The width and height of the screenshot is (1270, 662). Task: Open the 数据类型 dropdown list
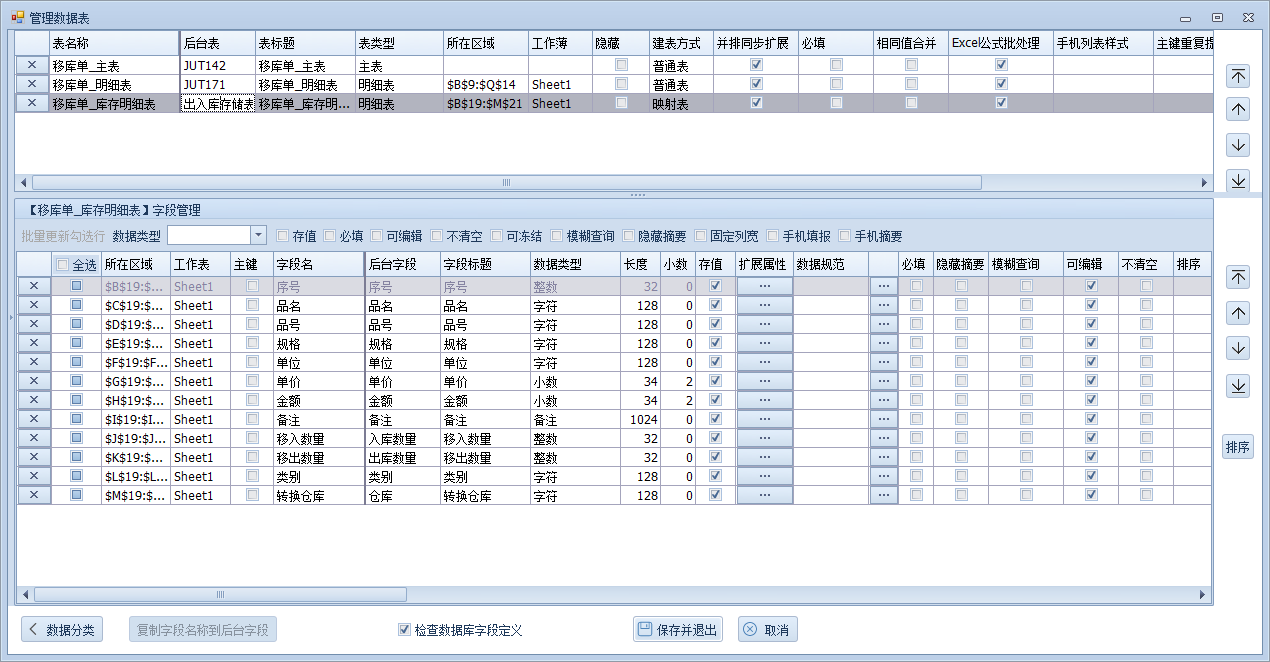pos(258,235)
